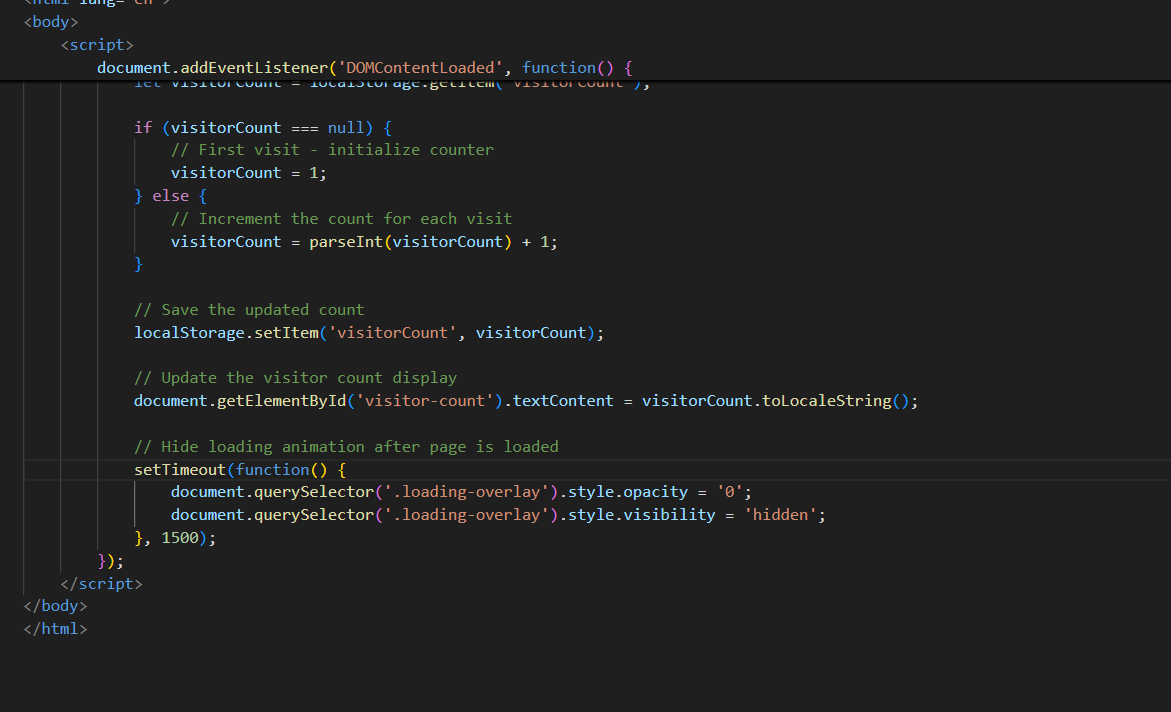The height and width of the screenshot is (712, 1171).
Task: Click the 'parseInt(visitorCount) + 1' line
Action: click(x=364, y=242)
